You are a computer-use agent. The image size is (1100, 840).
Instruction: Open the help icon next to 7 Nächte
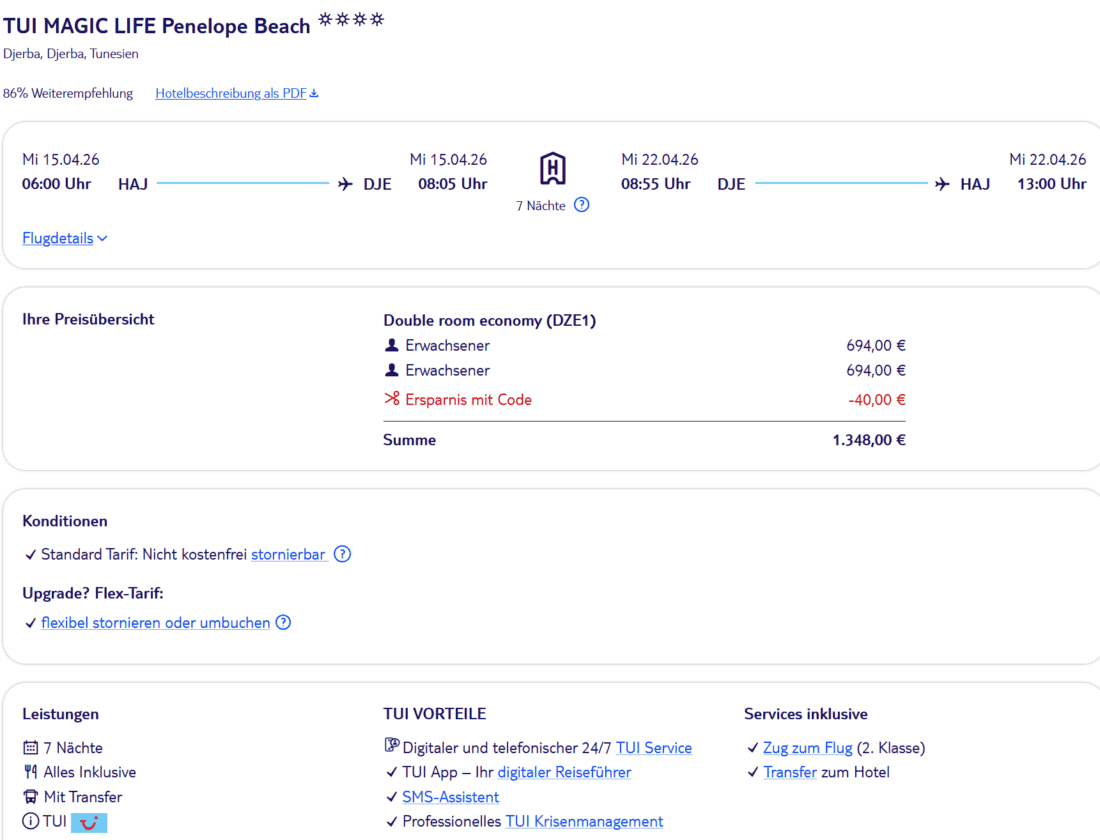tap(582, 205)
